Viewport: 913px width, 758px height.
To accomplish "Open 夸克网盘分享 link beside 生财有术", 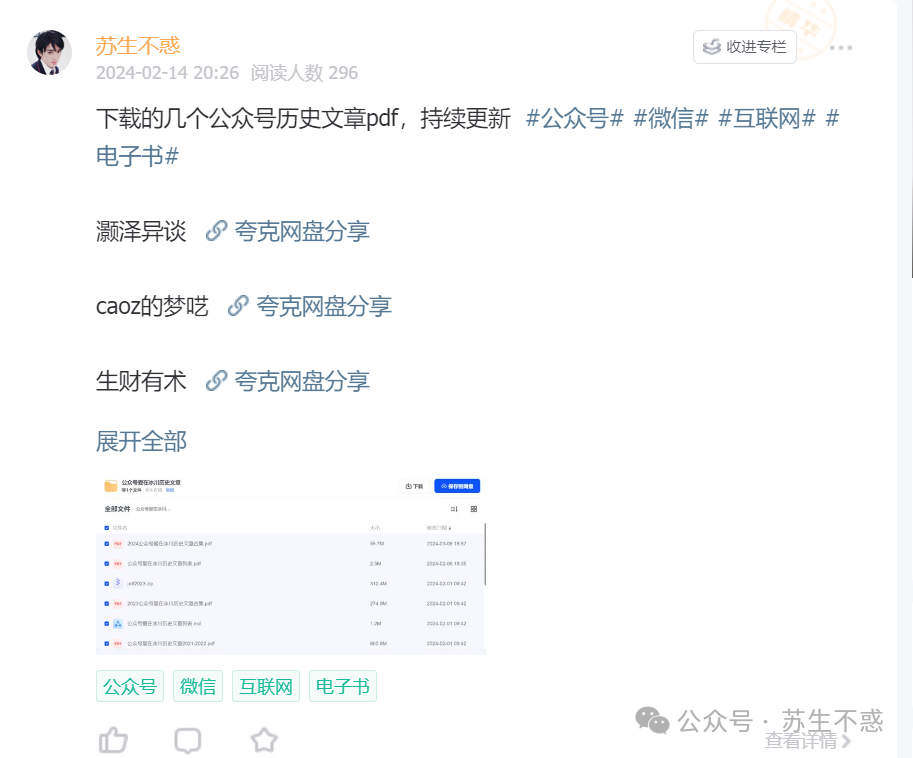I will pos(302,381).
